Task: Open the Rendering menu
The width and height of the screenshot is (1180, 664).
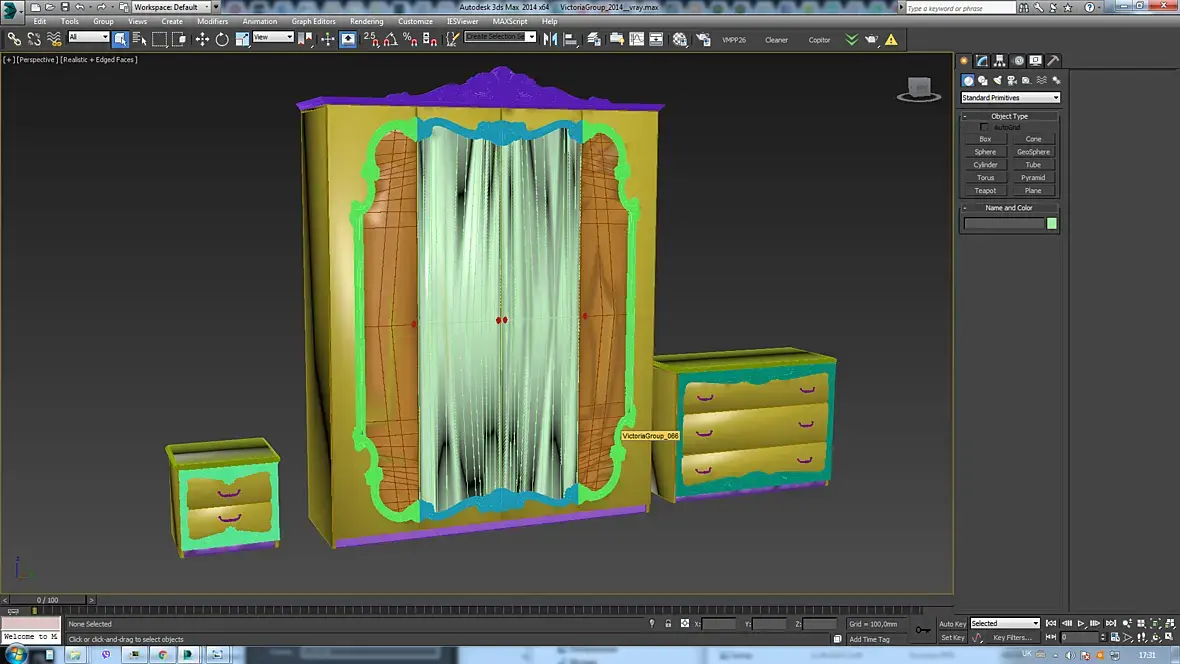Action: pos(366,21)
